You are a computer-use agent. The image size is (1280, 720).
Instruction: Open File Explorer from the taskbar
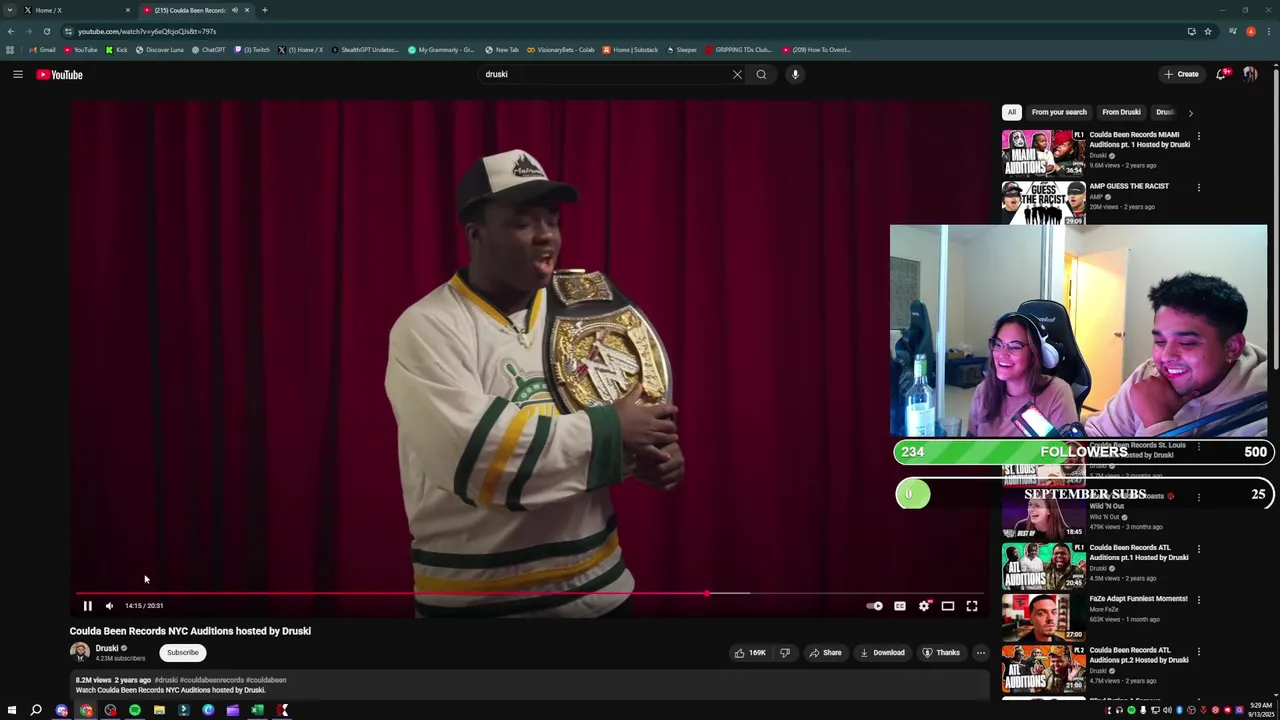(159, 710)
